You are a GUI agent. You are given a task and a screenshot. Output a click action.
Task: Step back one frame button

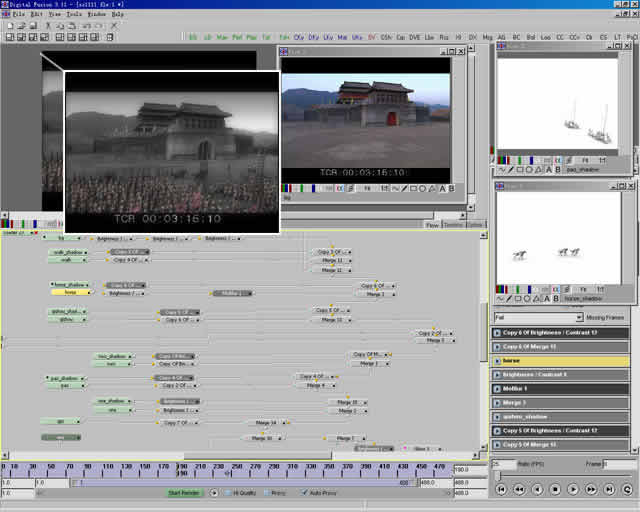(x=537, y=489)
